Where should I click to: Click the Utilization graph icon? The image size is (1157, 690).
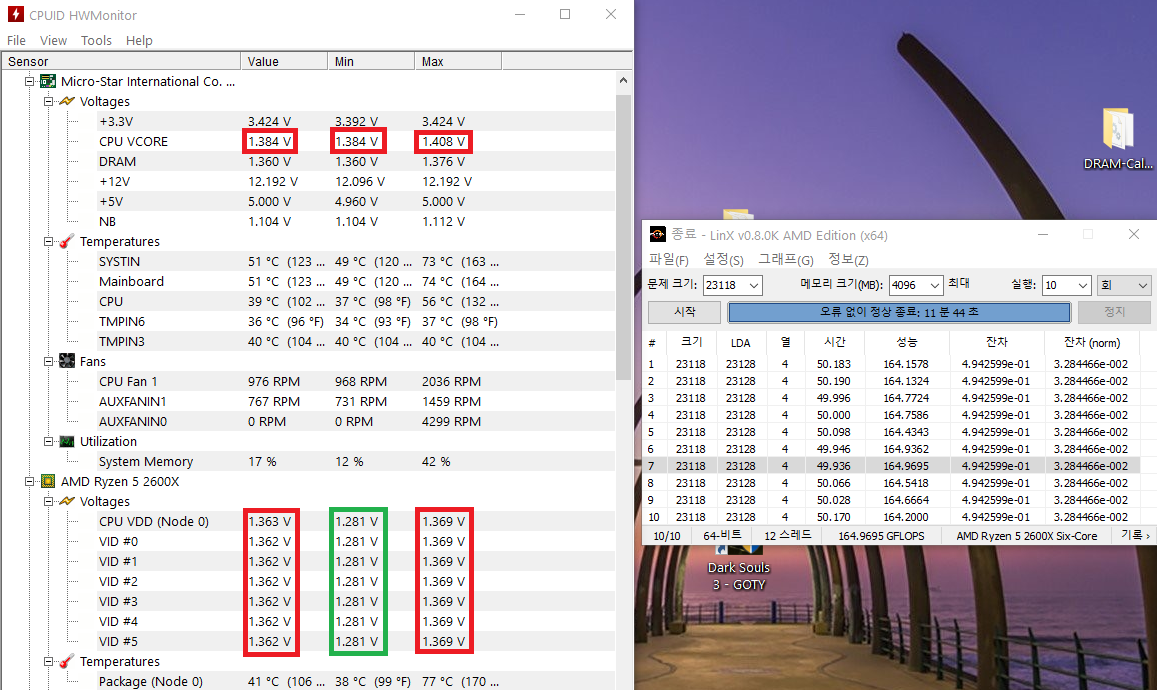coord(67,441)
